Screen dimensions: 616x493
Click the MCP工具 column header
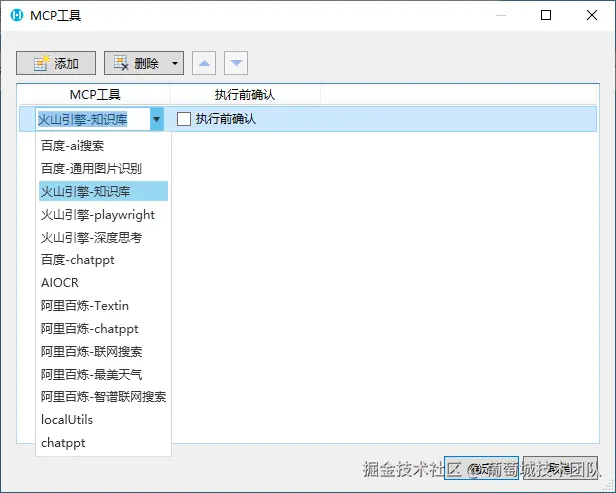95,95
